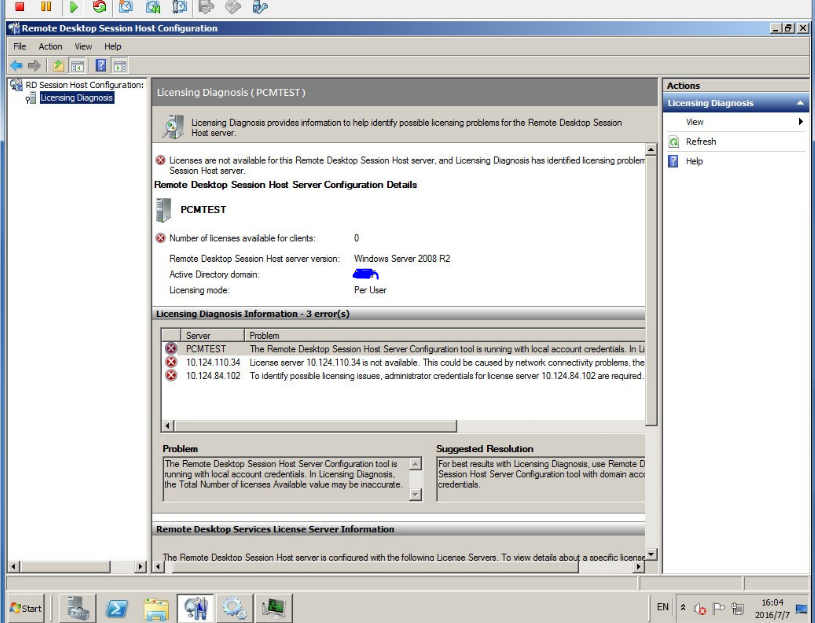The image size is (815, 623).
Task: Launch PowerShell from the taskbar
Action: [x=116, y=608]
